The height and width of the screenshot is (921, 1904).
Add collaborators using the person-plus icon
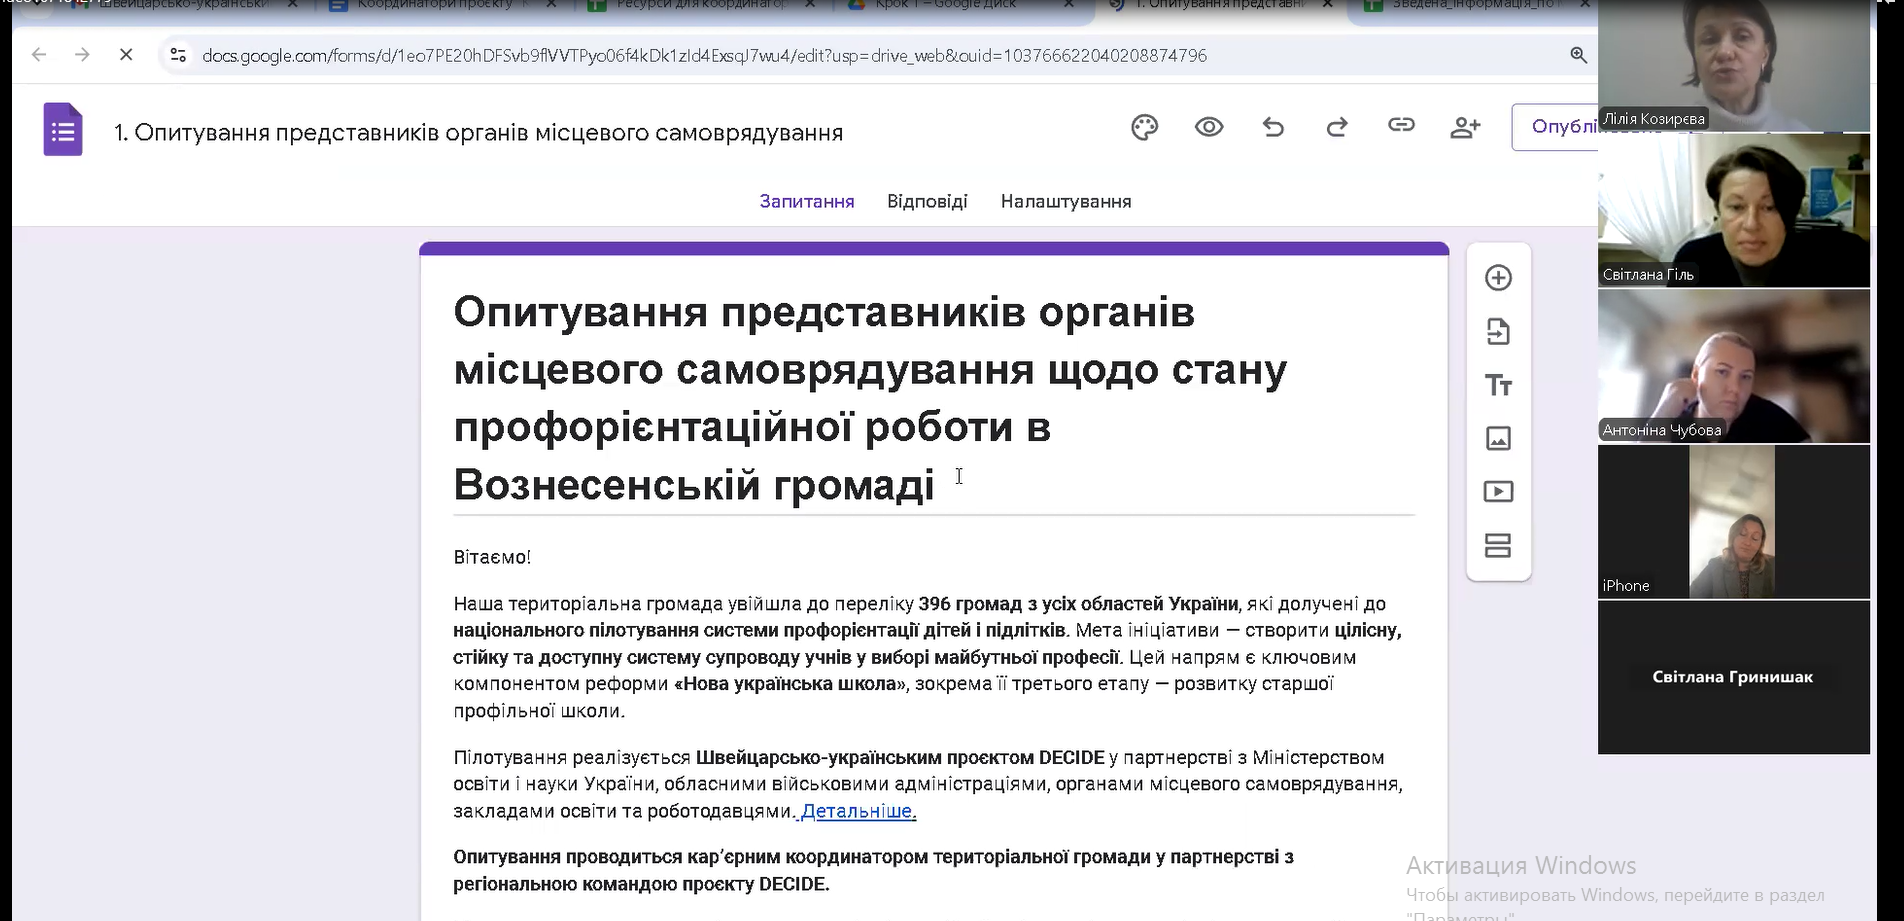1465,127
